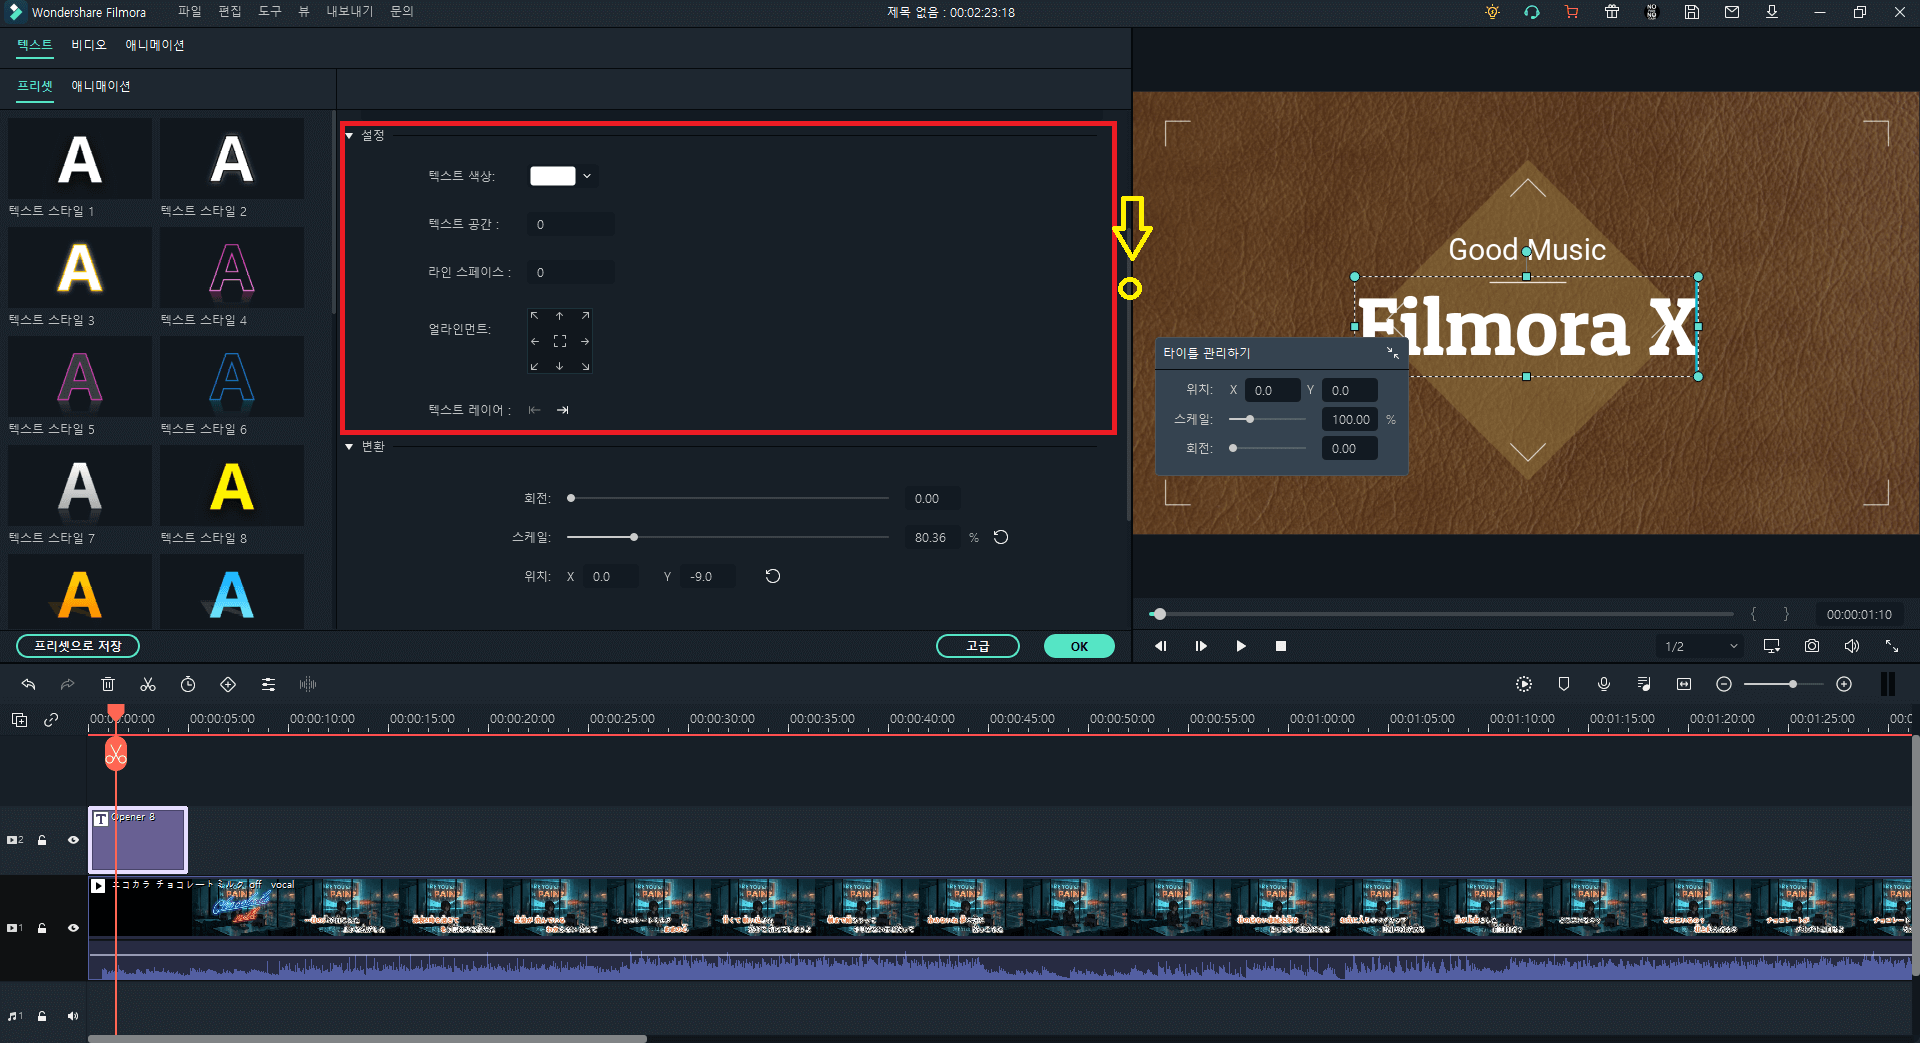
Task: Open the 편집 menu
Action: pyautogui.click(x=229, y=11)
